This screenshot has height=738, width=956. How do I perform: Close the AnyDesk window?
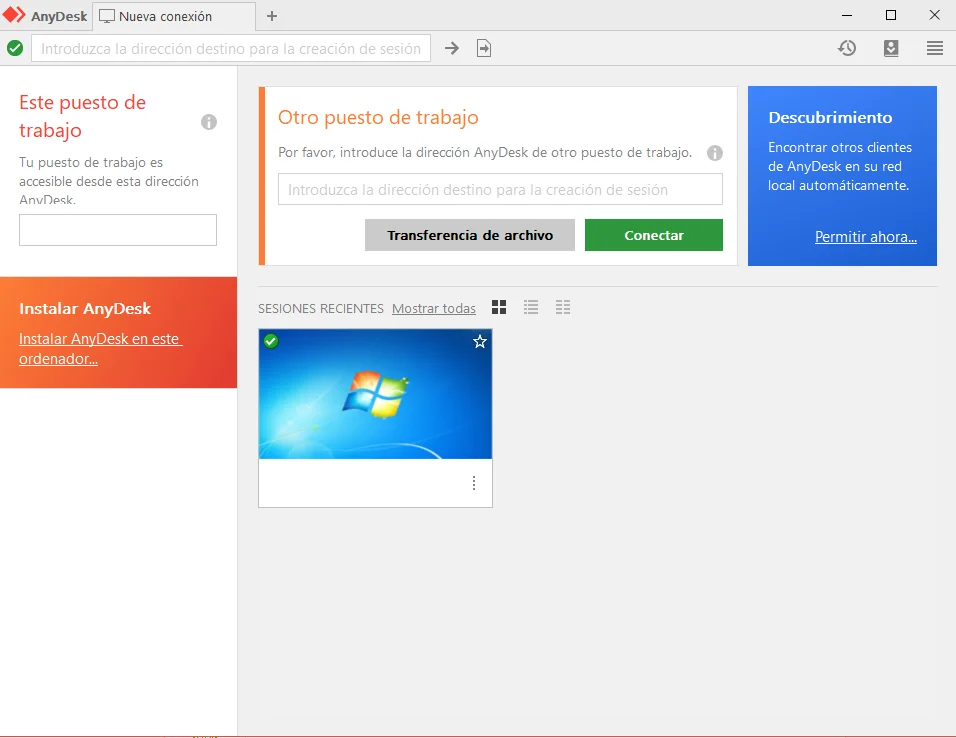click(x=935, y=15)
